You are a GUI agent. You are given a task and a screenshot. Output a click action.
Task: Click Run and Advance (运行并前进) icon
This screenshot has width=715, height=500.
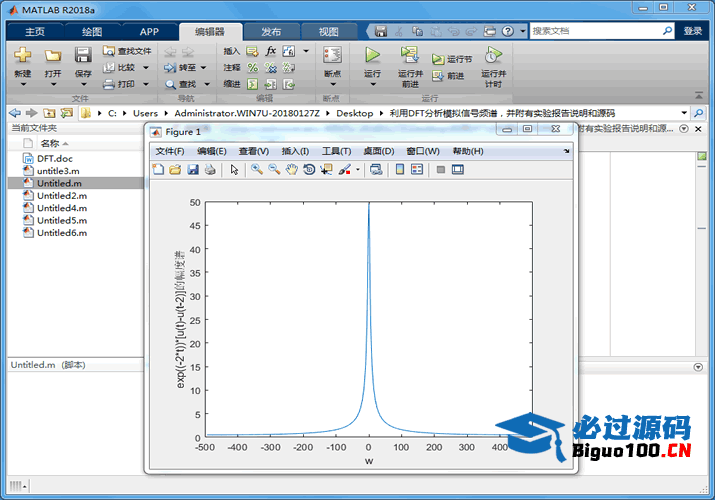pyautogui.click(x=410, y=55)
